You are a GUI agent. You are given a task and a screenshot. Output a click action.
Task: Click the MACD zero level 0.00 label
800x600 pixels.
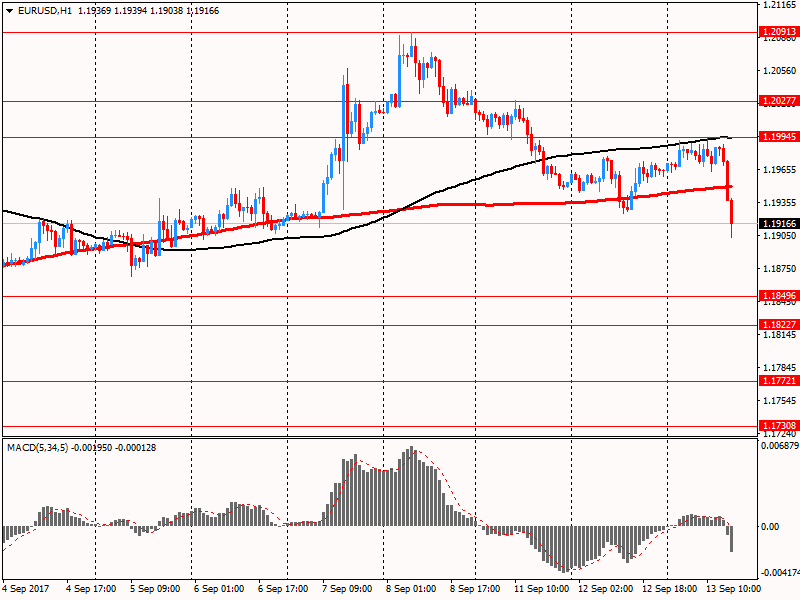tap(770, 527)
